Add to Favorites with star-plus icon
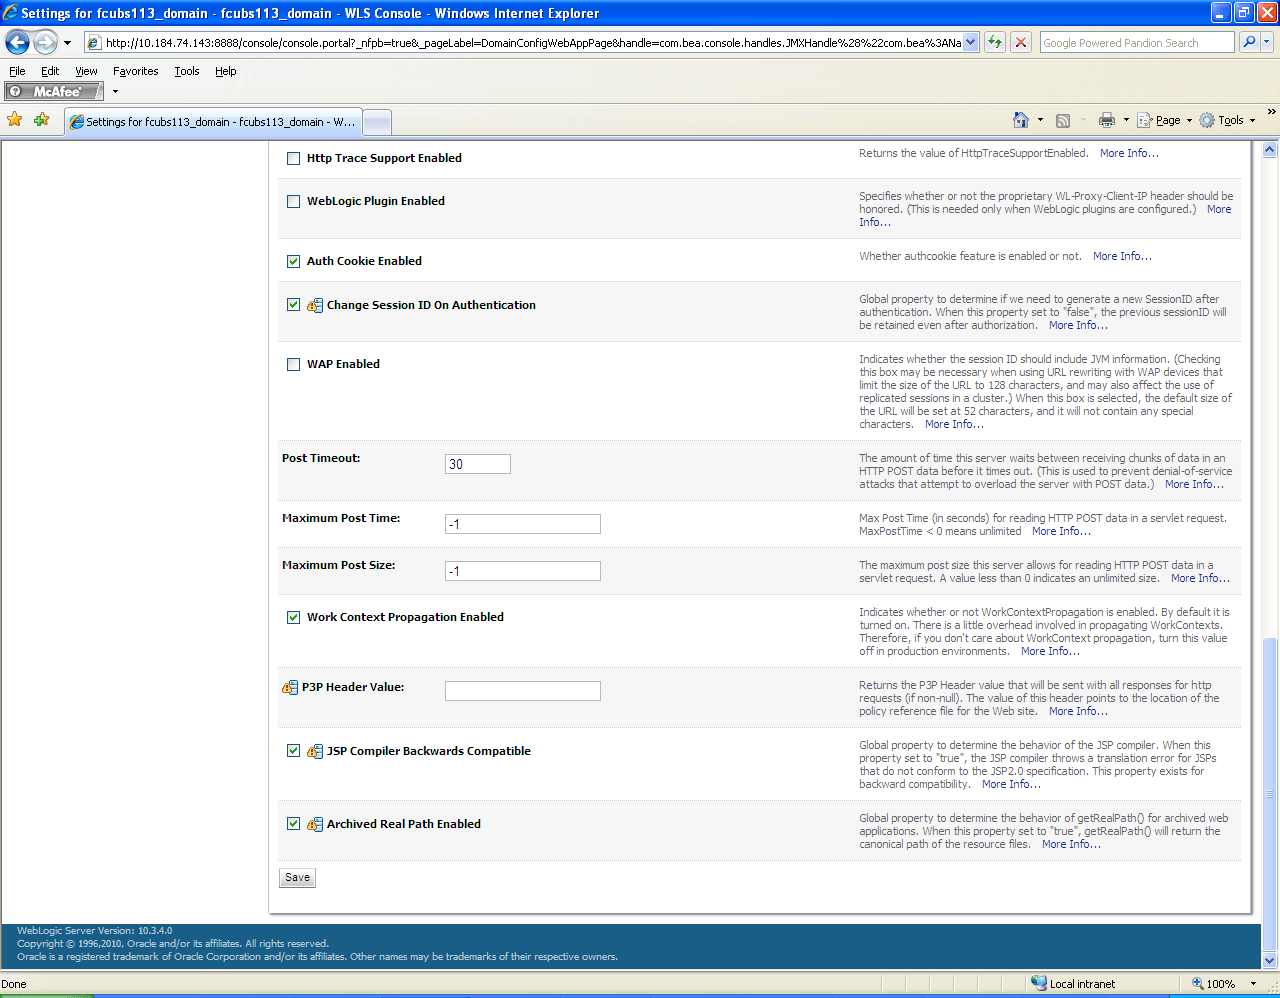Viewport: 1280px width, 998px height. (x=41, y=120)
